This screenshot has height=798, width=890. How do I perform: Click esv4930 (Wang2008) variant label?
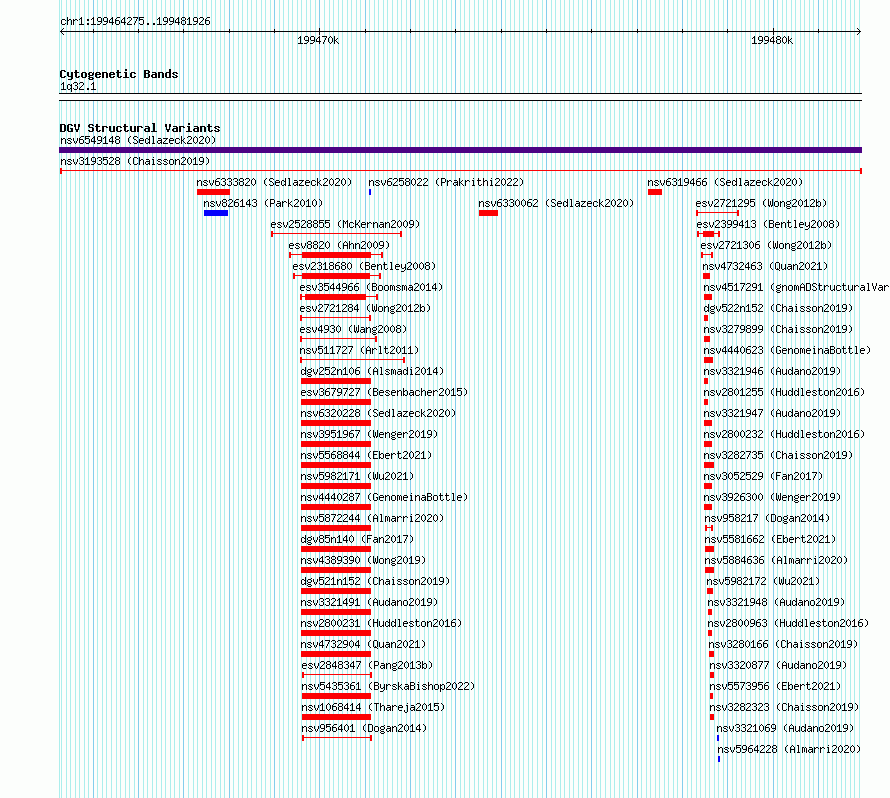pos(353,329)
